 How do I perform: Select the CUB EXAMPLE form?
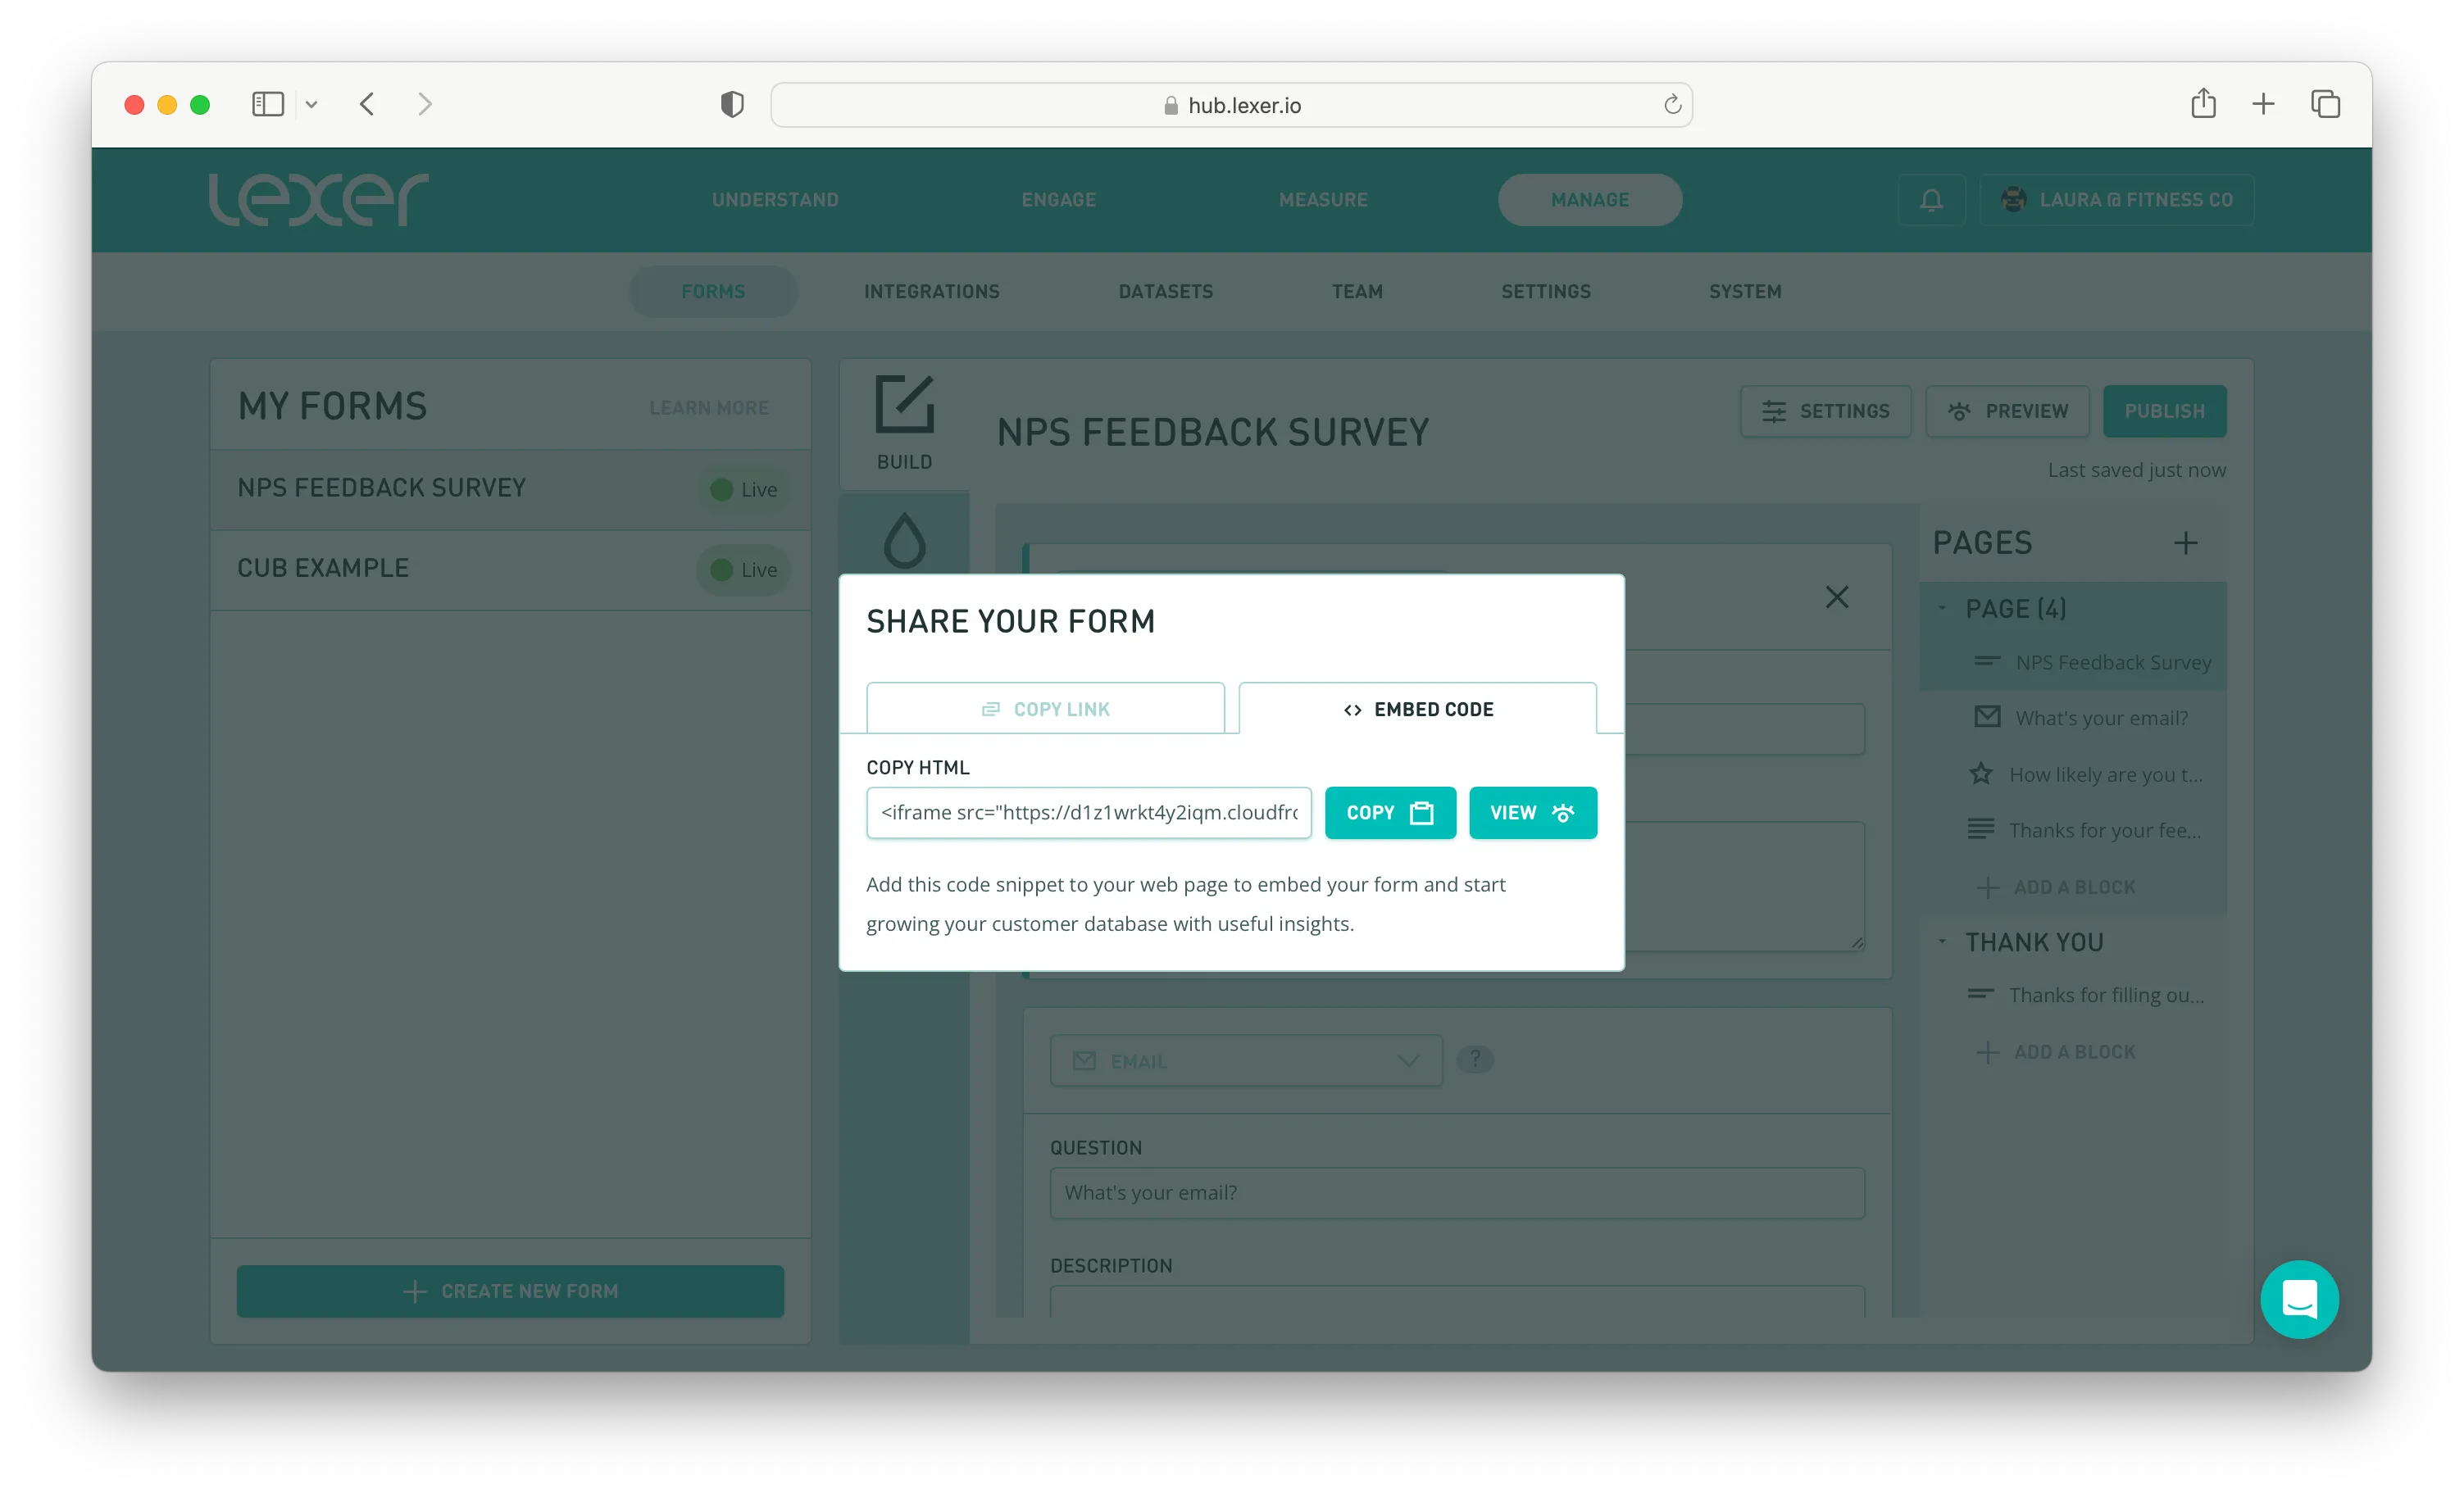[323, 568]
